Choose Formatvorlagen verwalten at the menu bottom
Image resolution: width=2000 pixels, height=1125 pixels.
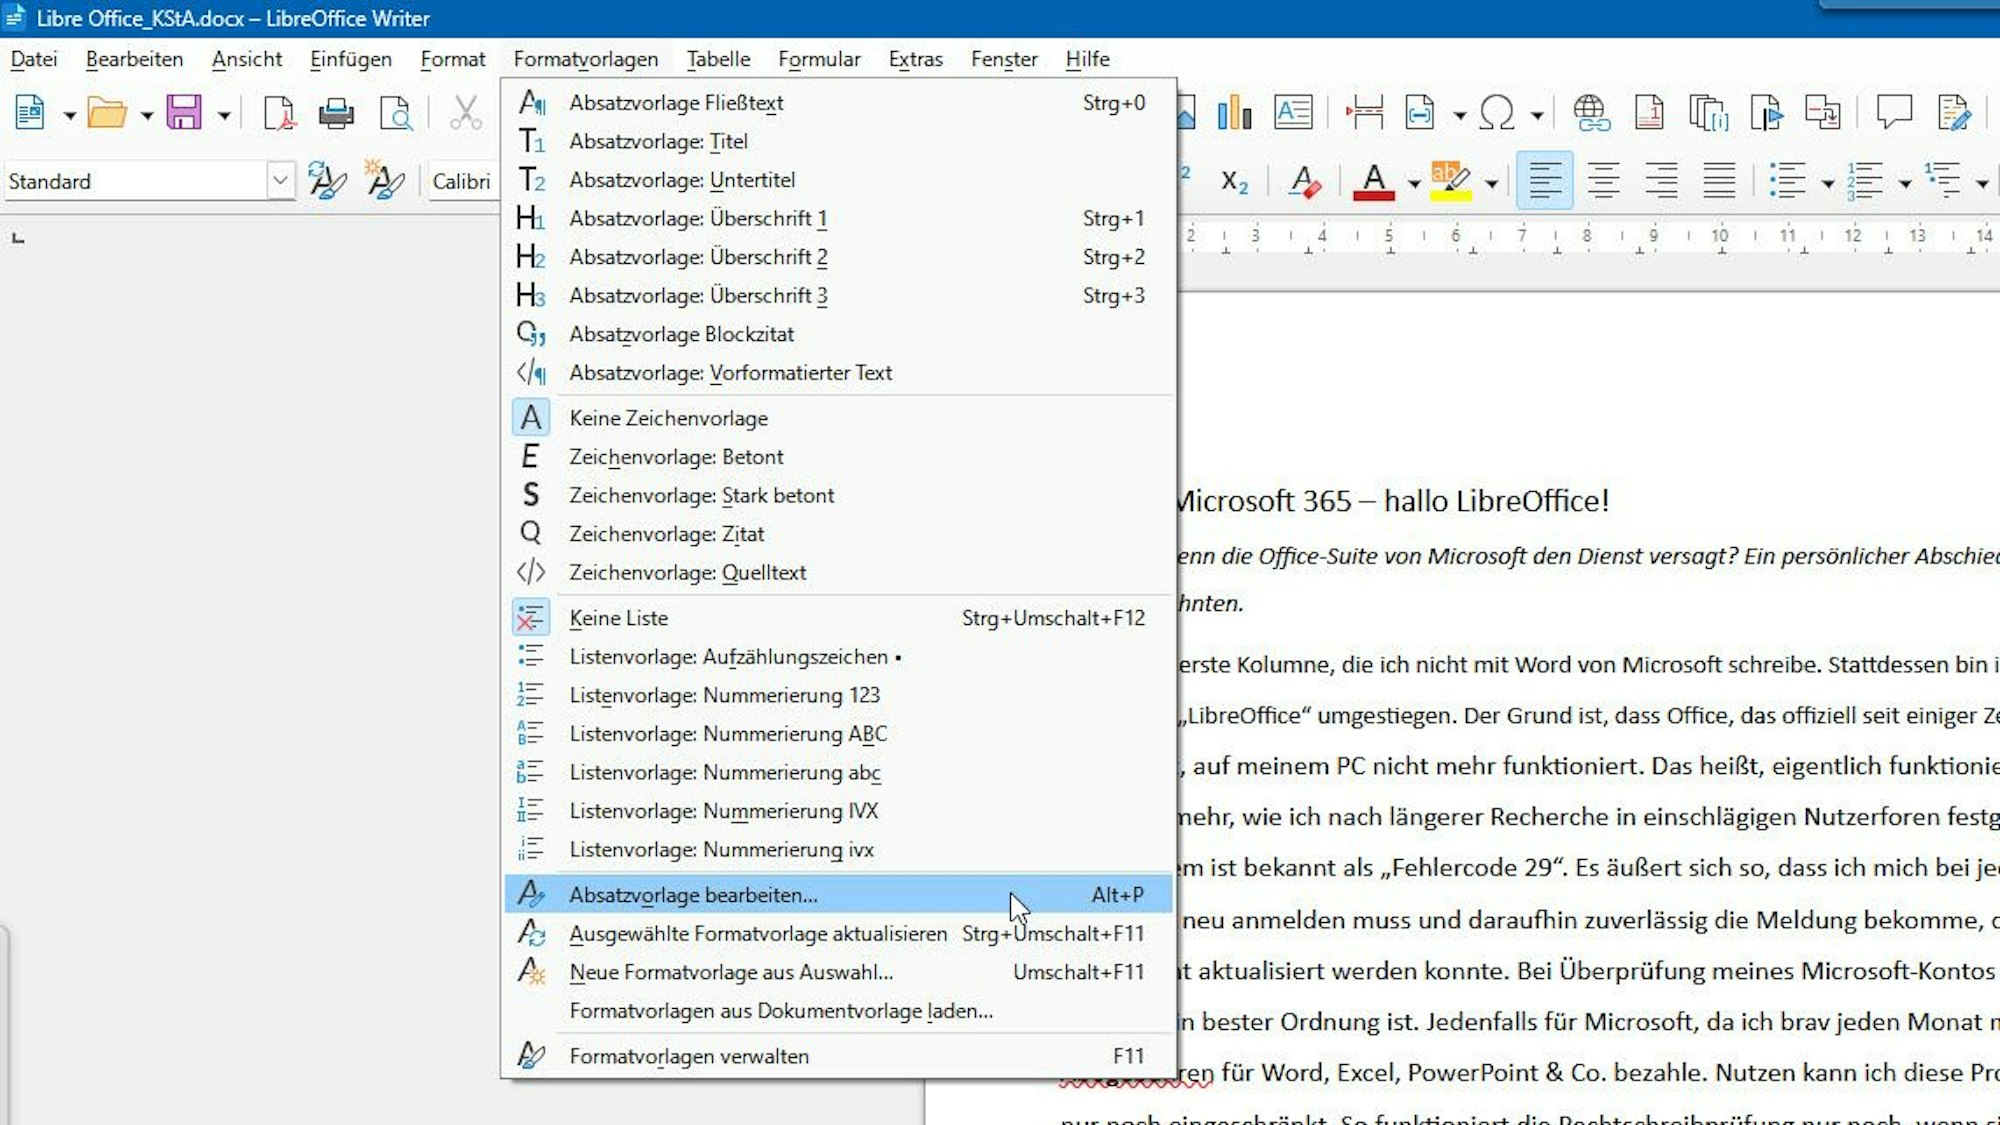click(688, 1056)
